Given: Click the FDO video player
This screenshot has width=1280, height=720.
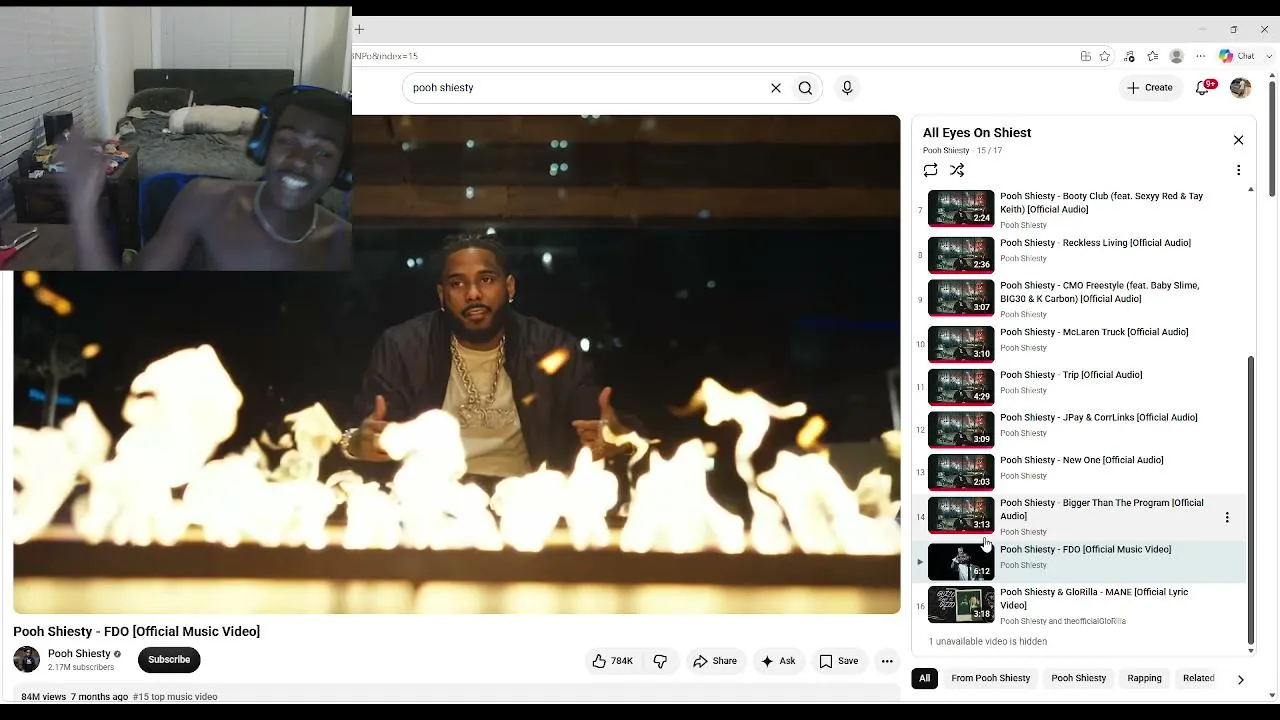Looking at the screenshot, I should (456, 364).
